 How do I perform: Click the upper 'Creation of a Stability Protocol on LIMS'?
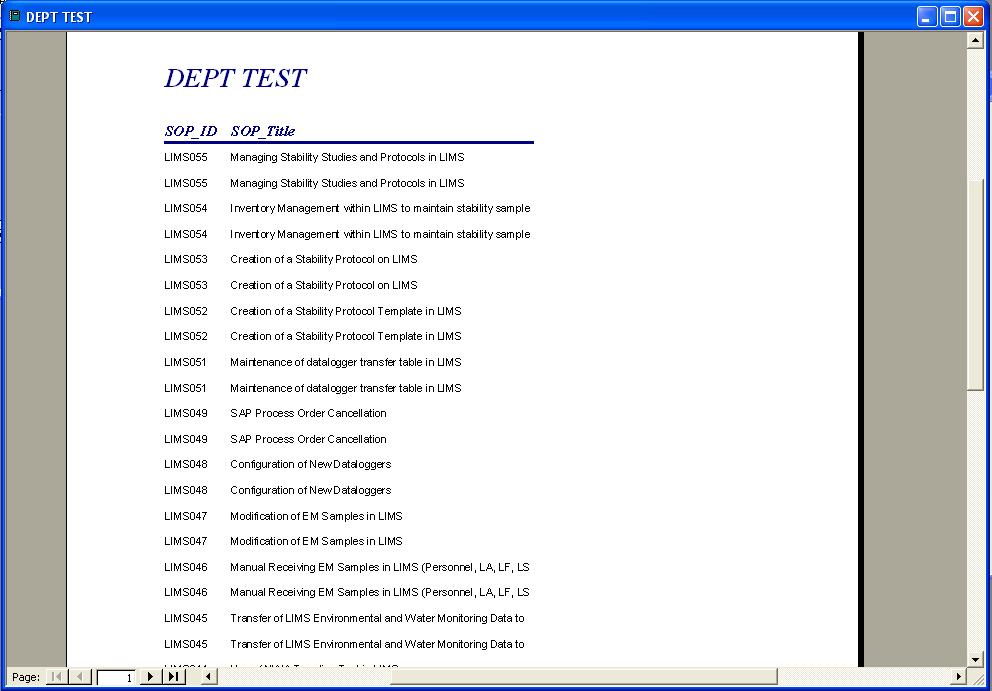coord(324,259)
